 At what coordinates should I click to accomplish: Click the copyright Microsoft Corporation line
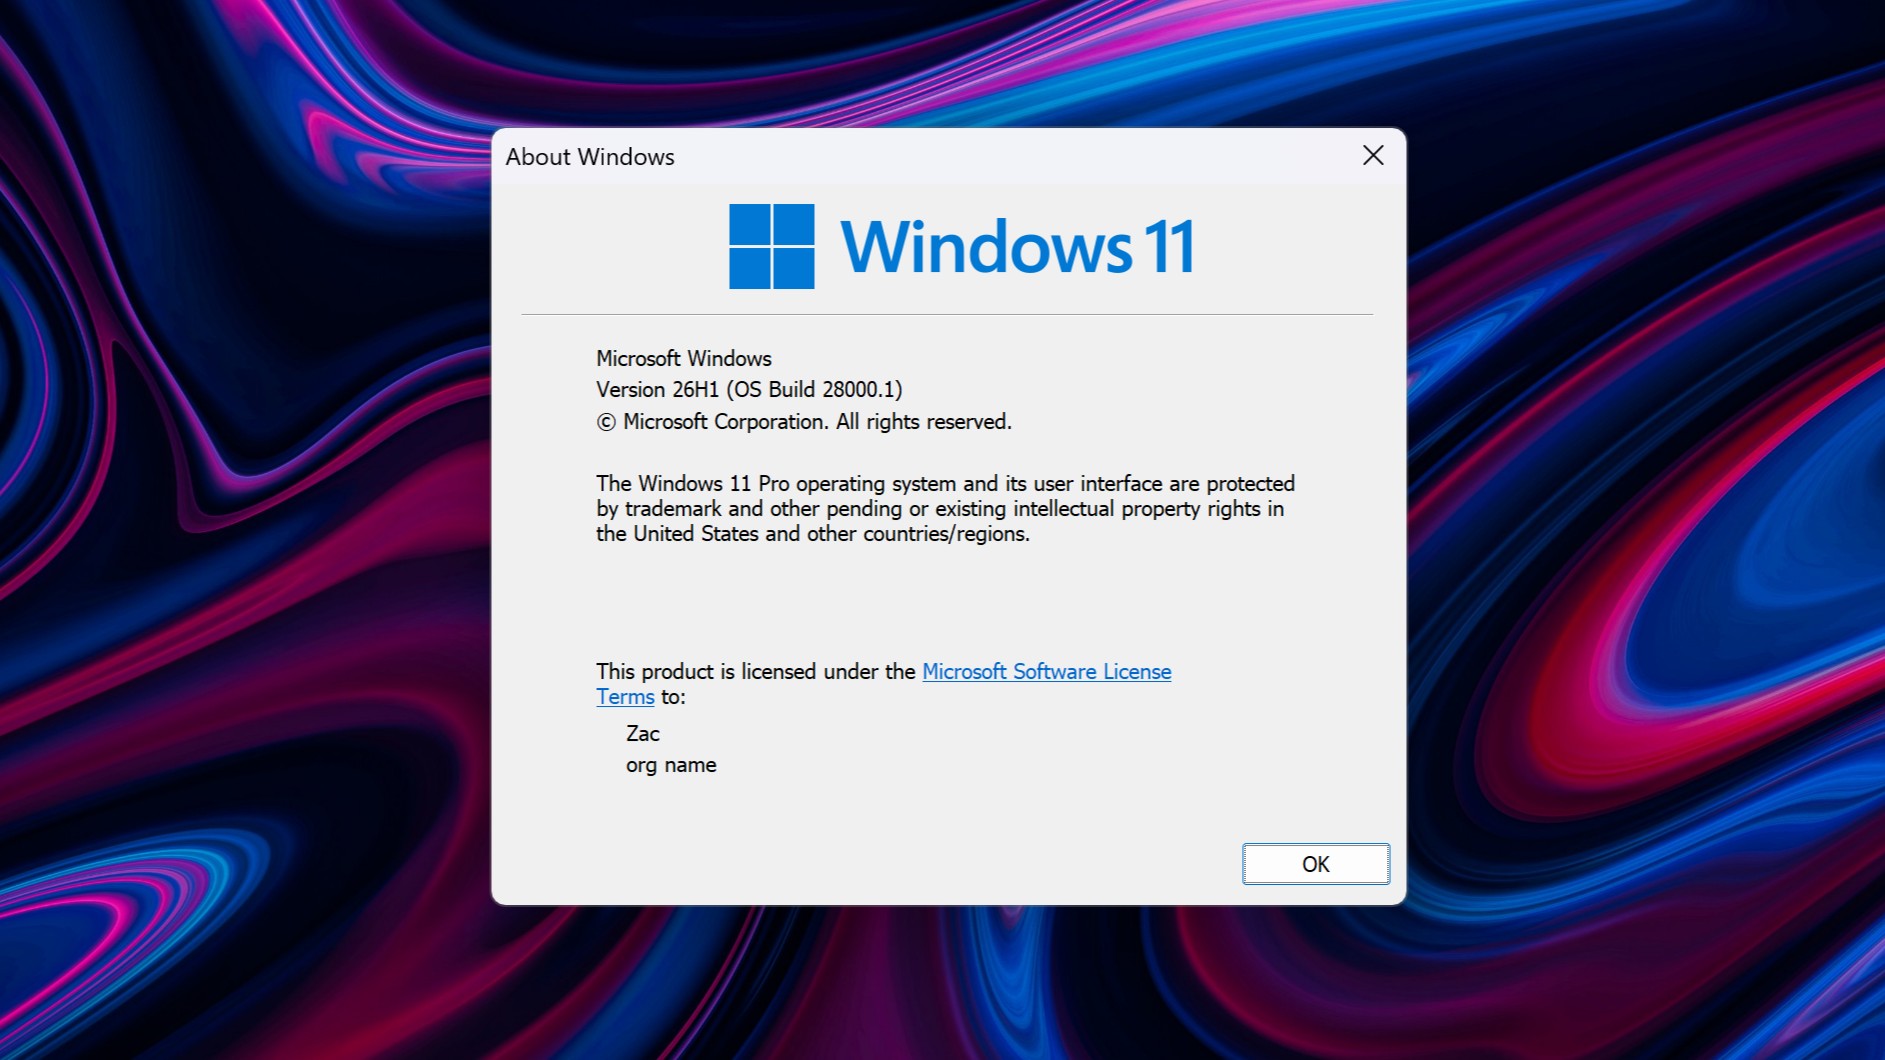[803, 422]
